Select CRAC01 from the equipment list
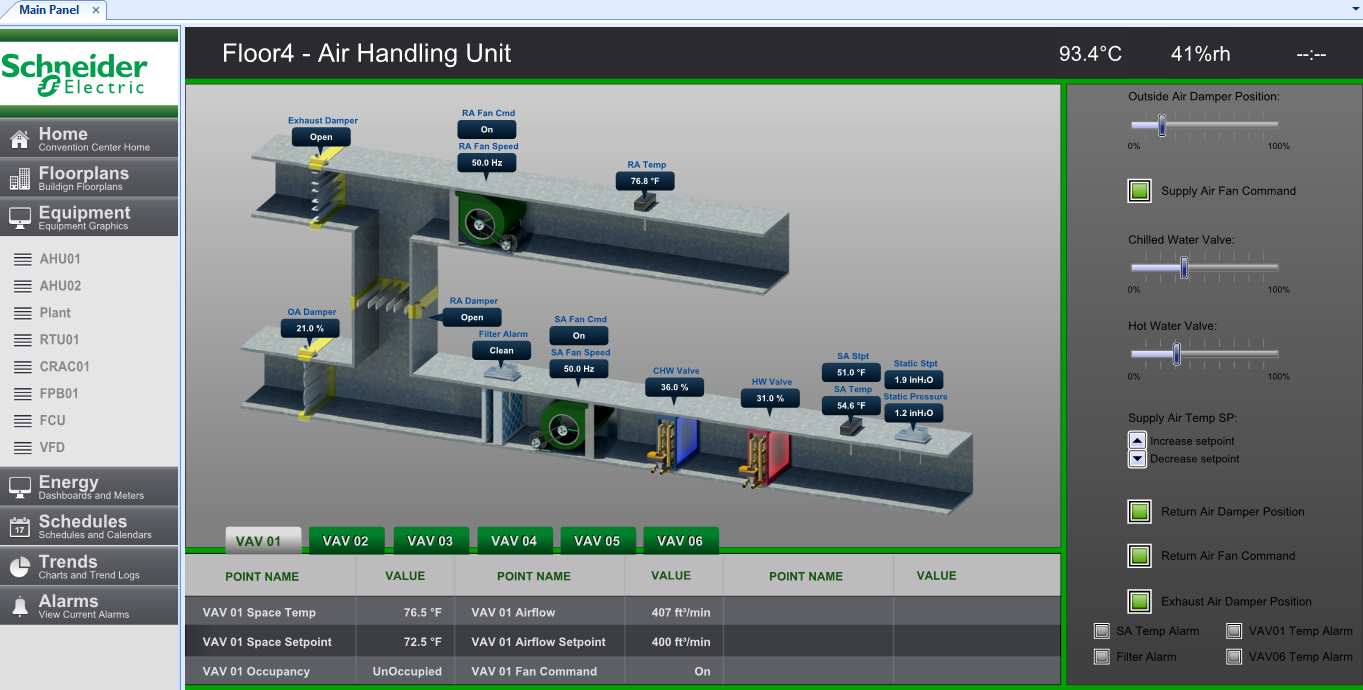 [x=64, y=367]
